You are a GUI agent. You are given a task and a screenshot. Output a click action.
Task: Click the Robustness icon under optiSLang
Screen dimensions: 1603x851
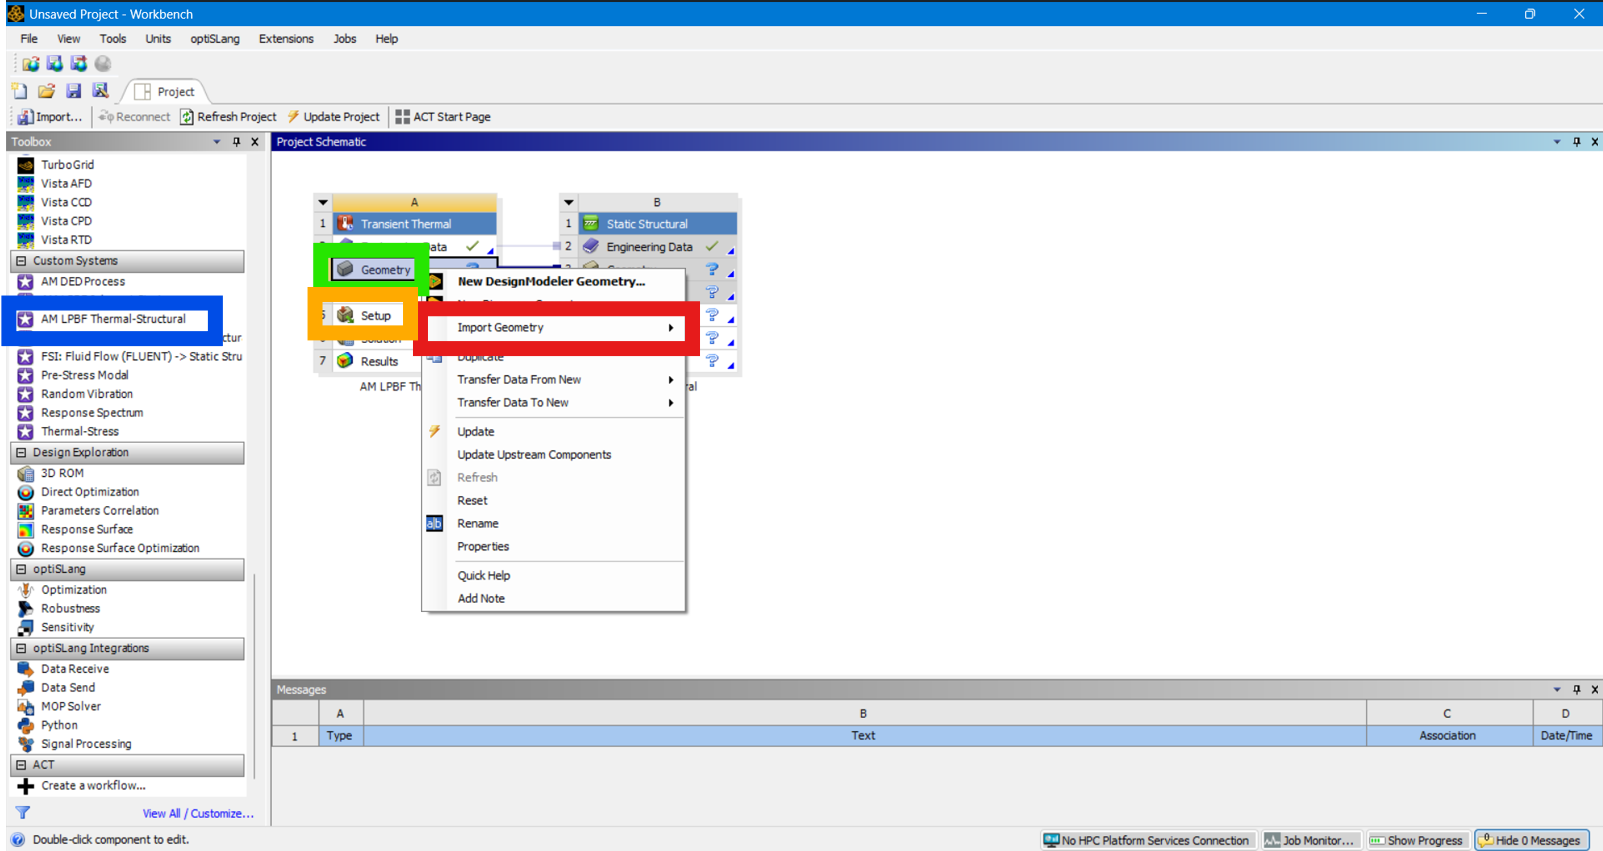(x=26, y=609)
